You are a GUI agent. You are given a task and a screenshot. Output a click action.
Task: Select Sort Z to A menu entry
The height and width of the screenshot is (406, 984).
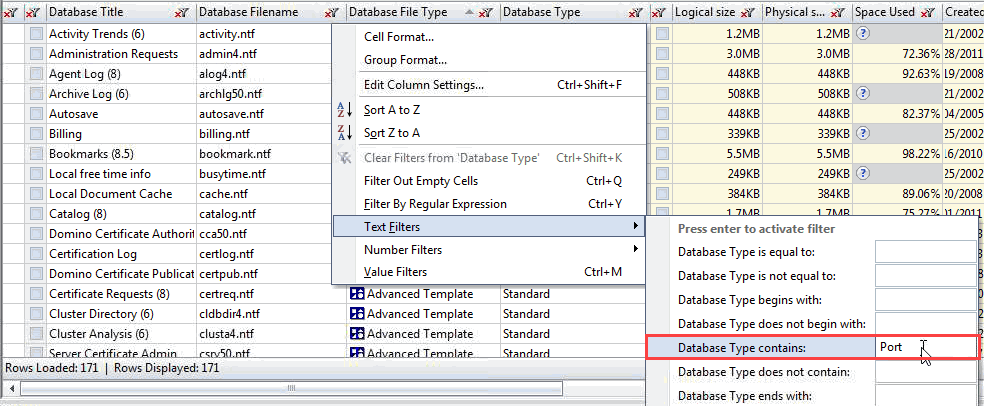click(392, 133)
